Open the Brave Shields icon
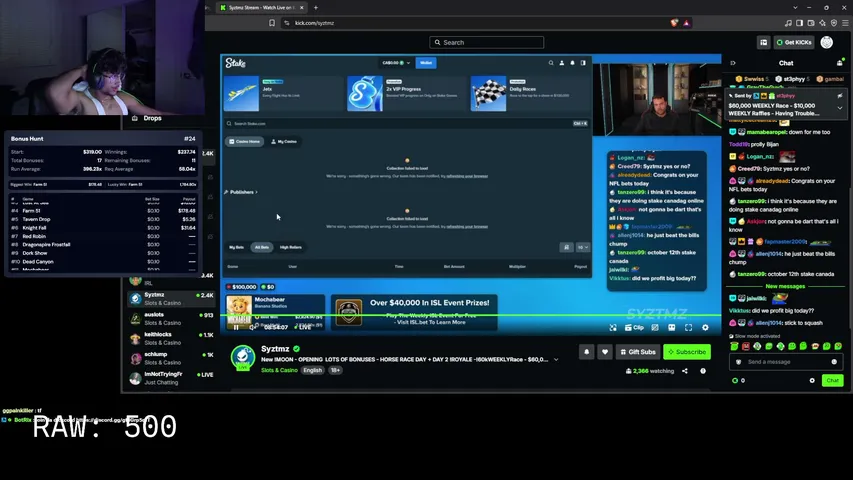Screen dimensions: 853x480 [x=674, y=23]
